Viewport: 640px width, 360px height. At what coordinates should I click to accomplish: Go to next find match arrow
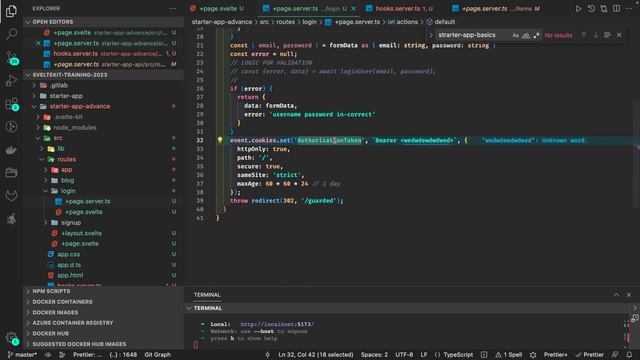pos(596,35)
